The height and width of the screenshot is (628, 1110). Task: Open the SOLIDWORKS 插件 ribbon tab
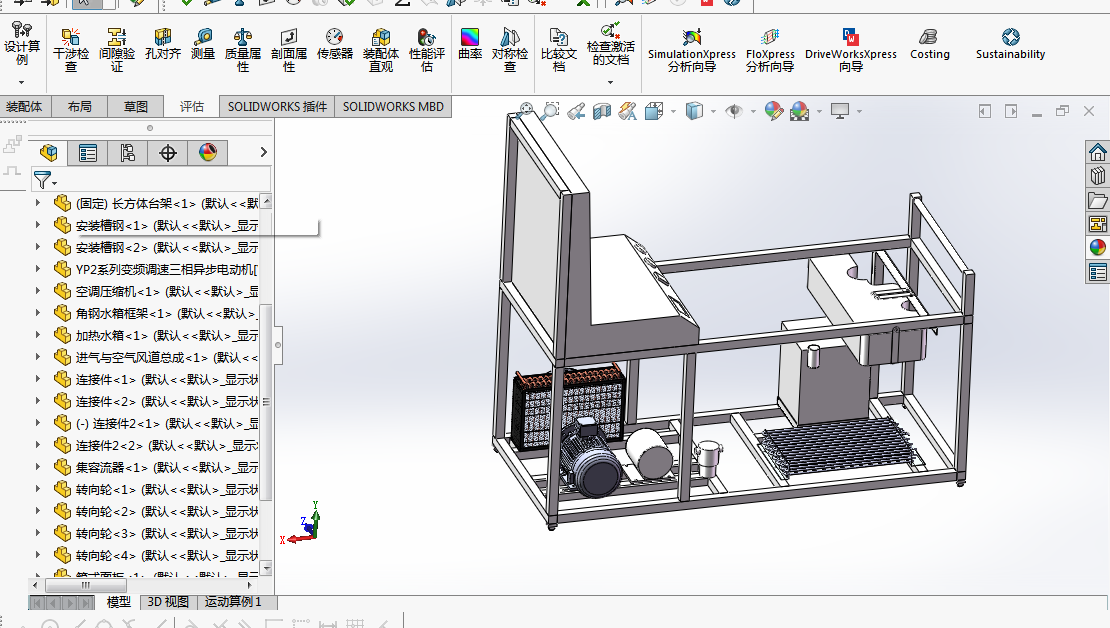tap(277, 107)
